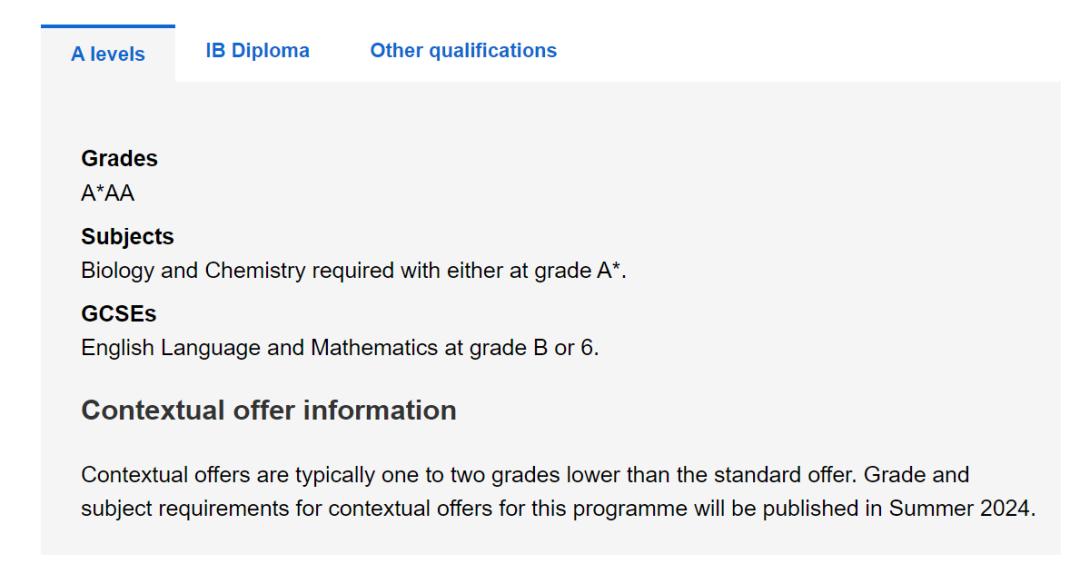This screenshot has width=1080, height=564.
Task: Click the A*AA grade requirement text
Action: click(107, 193)
